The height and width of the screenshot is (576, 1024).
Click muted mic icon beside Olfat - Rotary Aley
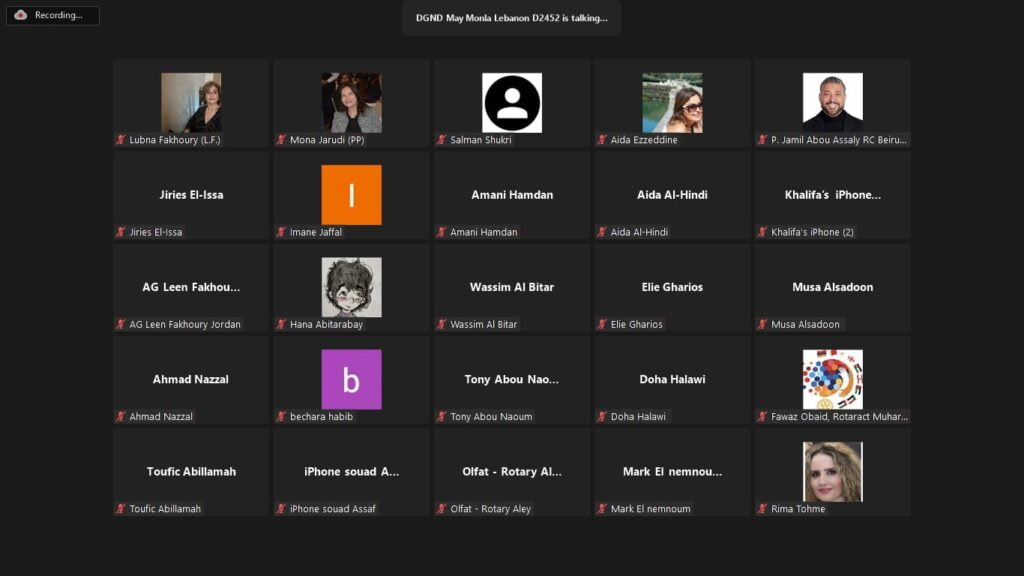click(441, 509)
